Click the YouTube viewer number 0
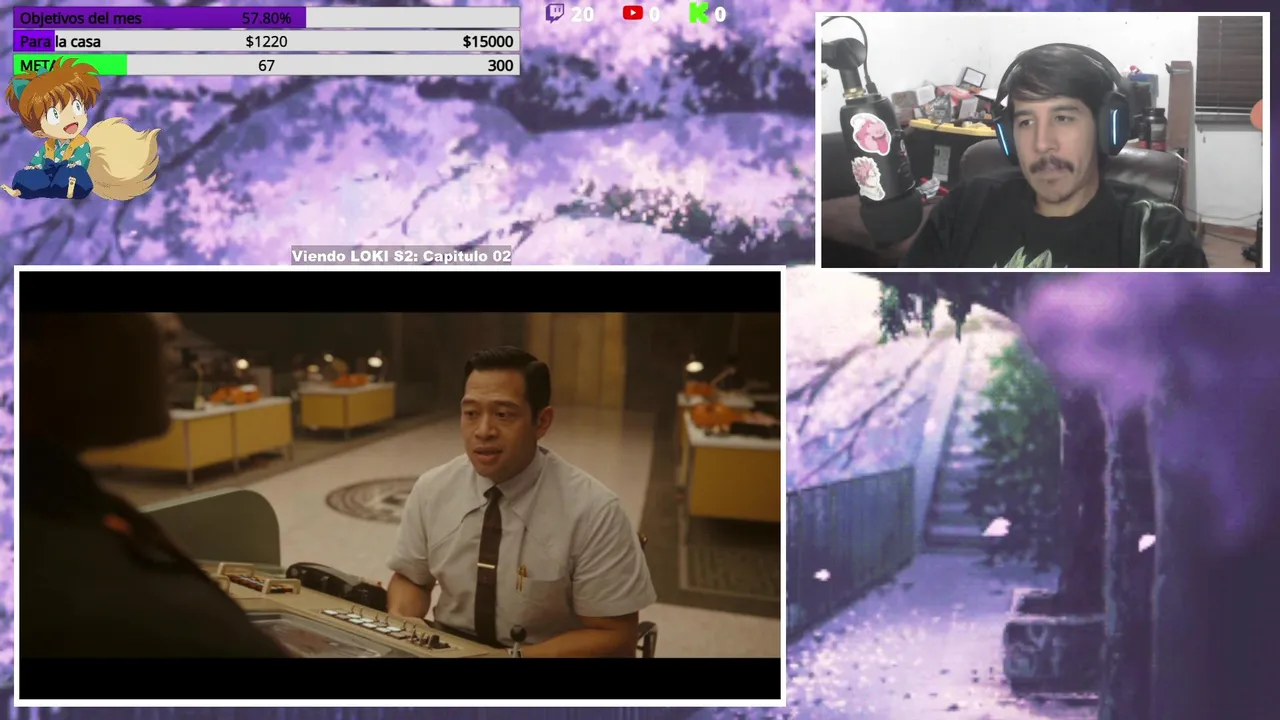This screenshot has height=720, width=1280. (654, 14)
